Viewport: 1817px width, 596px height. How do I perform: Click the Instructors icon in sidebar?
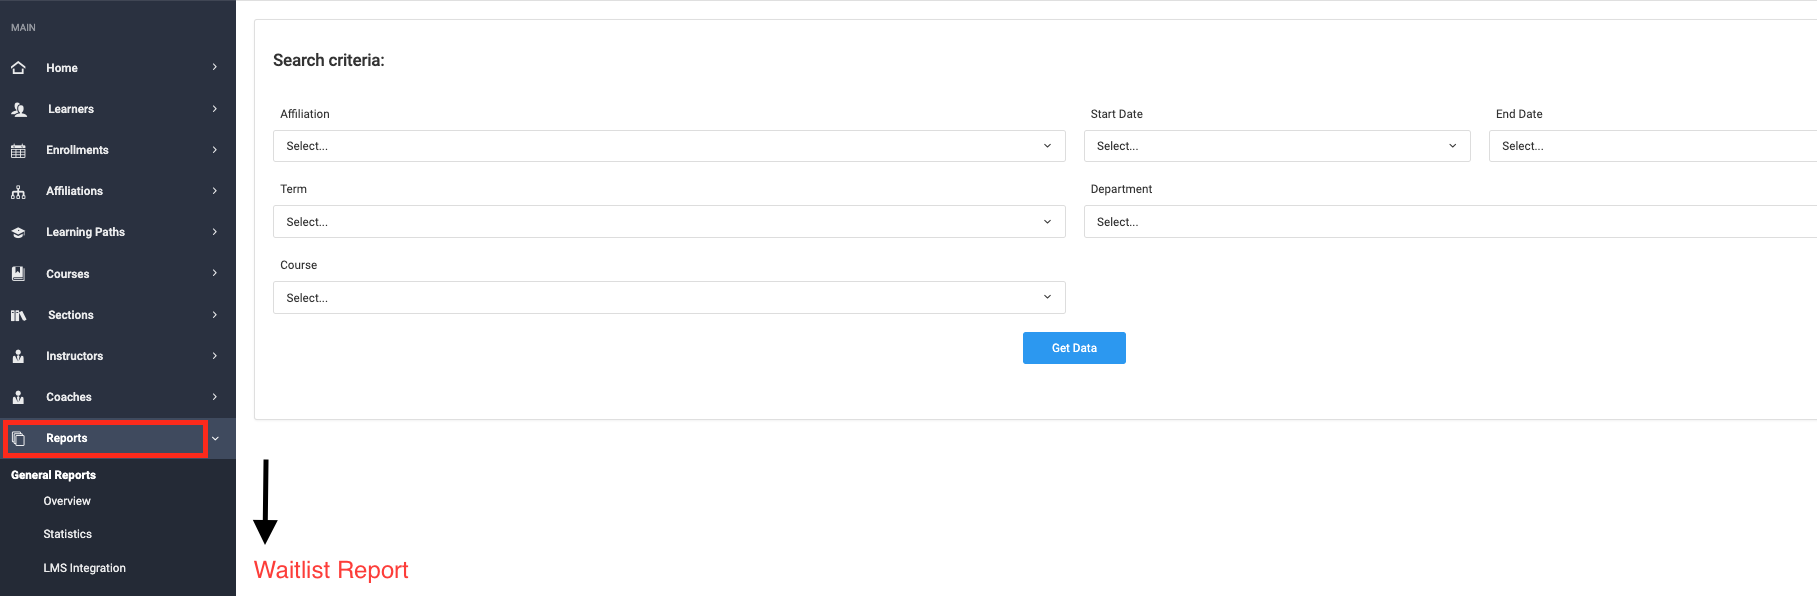pos(18,356)
